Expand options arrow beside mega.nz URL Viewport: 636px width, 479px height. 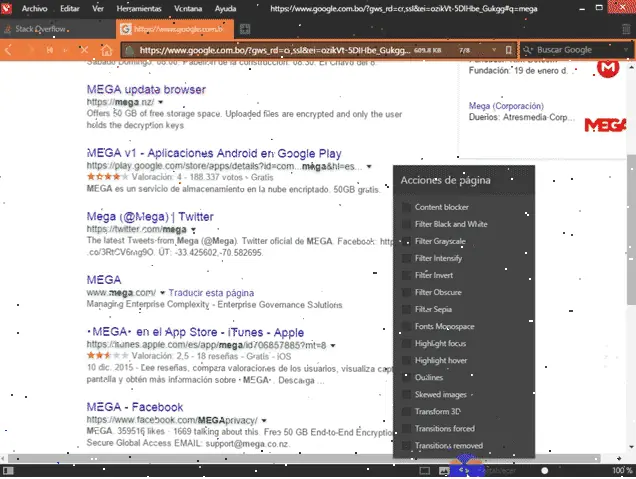(161, 102)
